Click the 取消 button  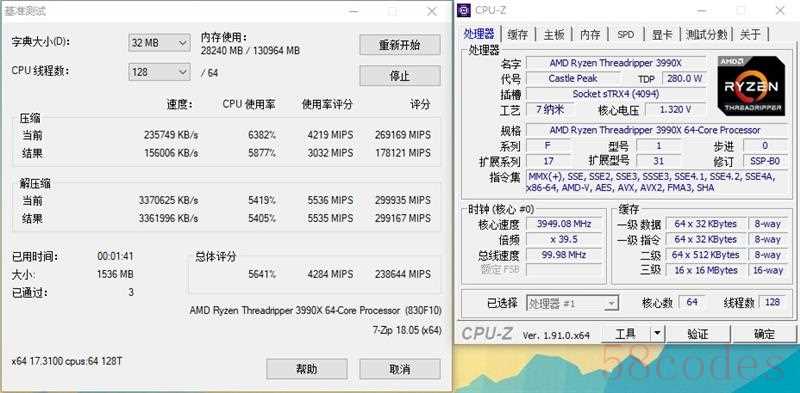point(399,369)
